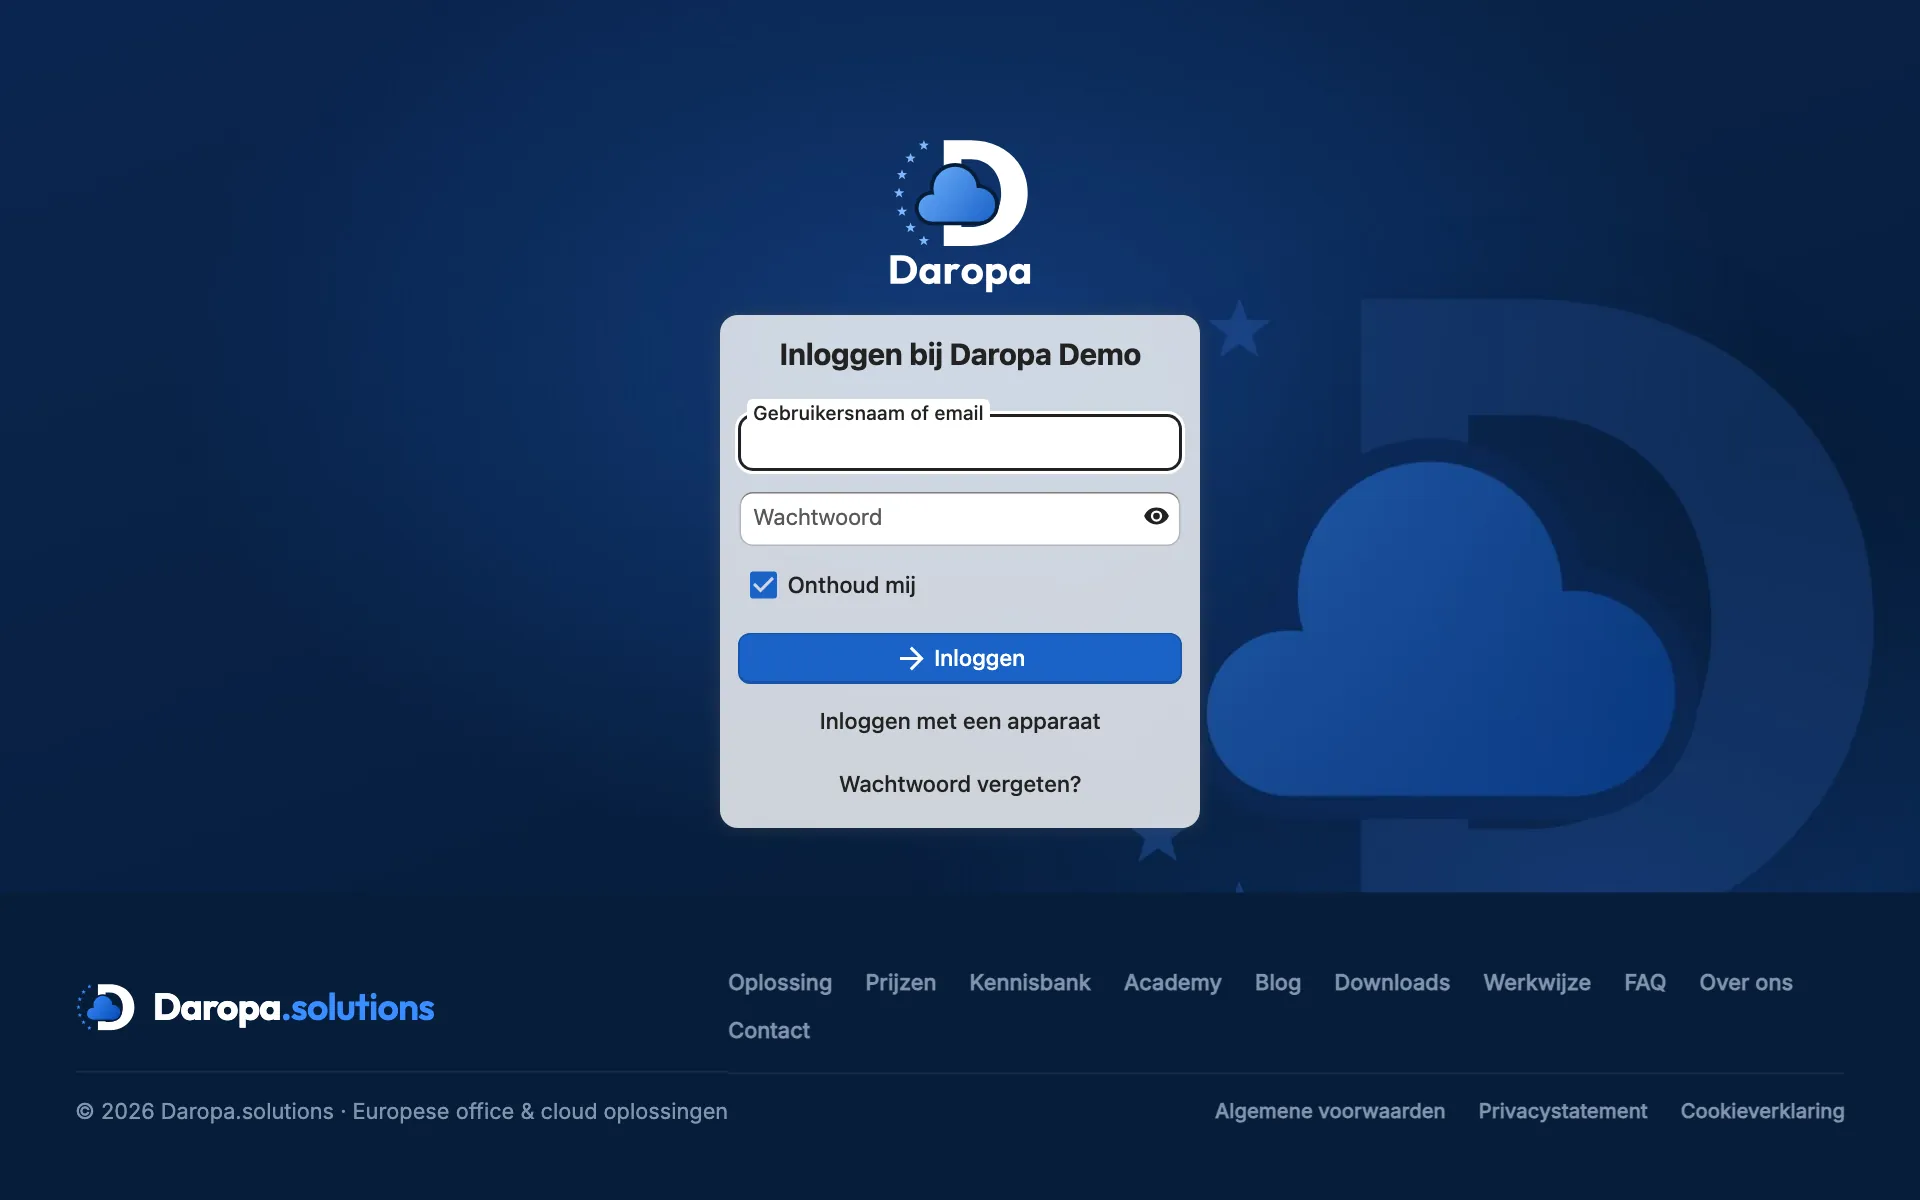
Task: Open the Oplossing footer link
Action: [x=780, y=983]
